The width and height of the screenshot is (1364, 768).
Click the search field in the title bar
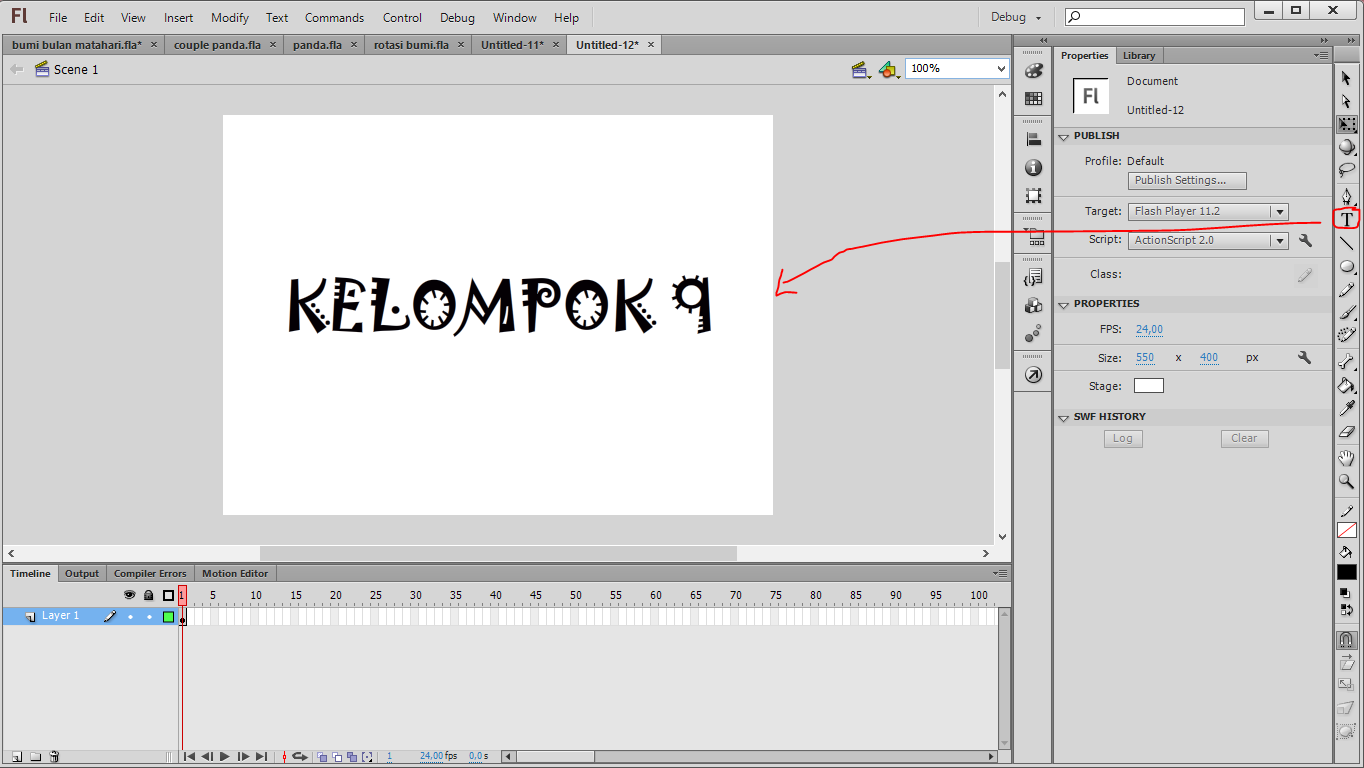pyautogui.click(x=1153, y=16)
